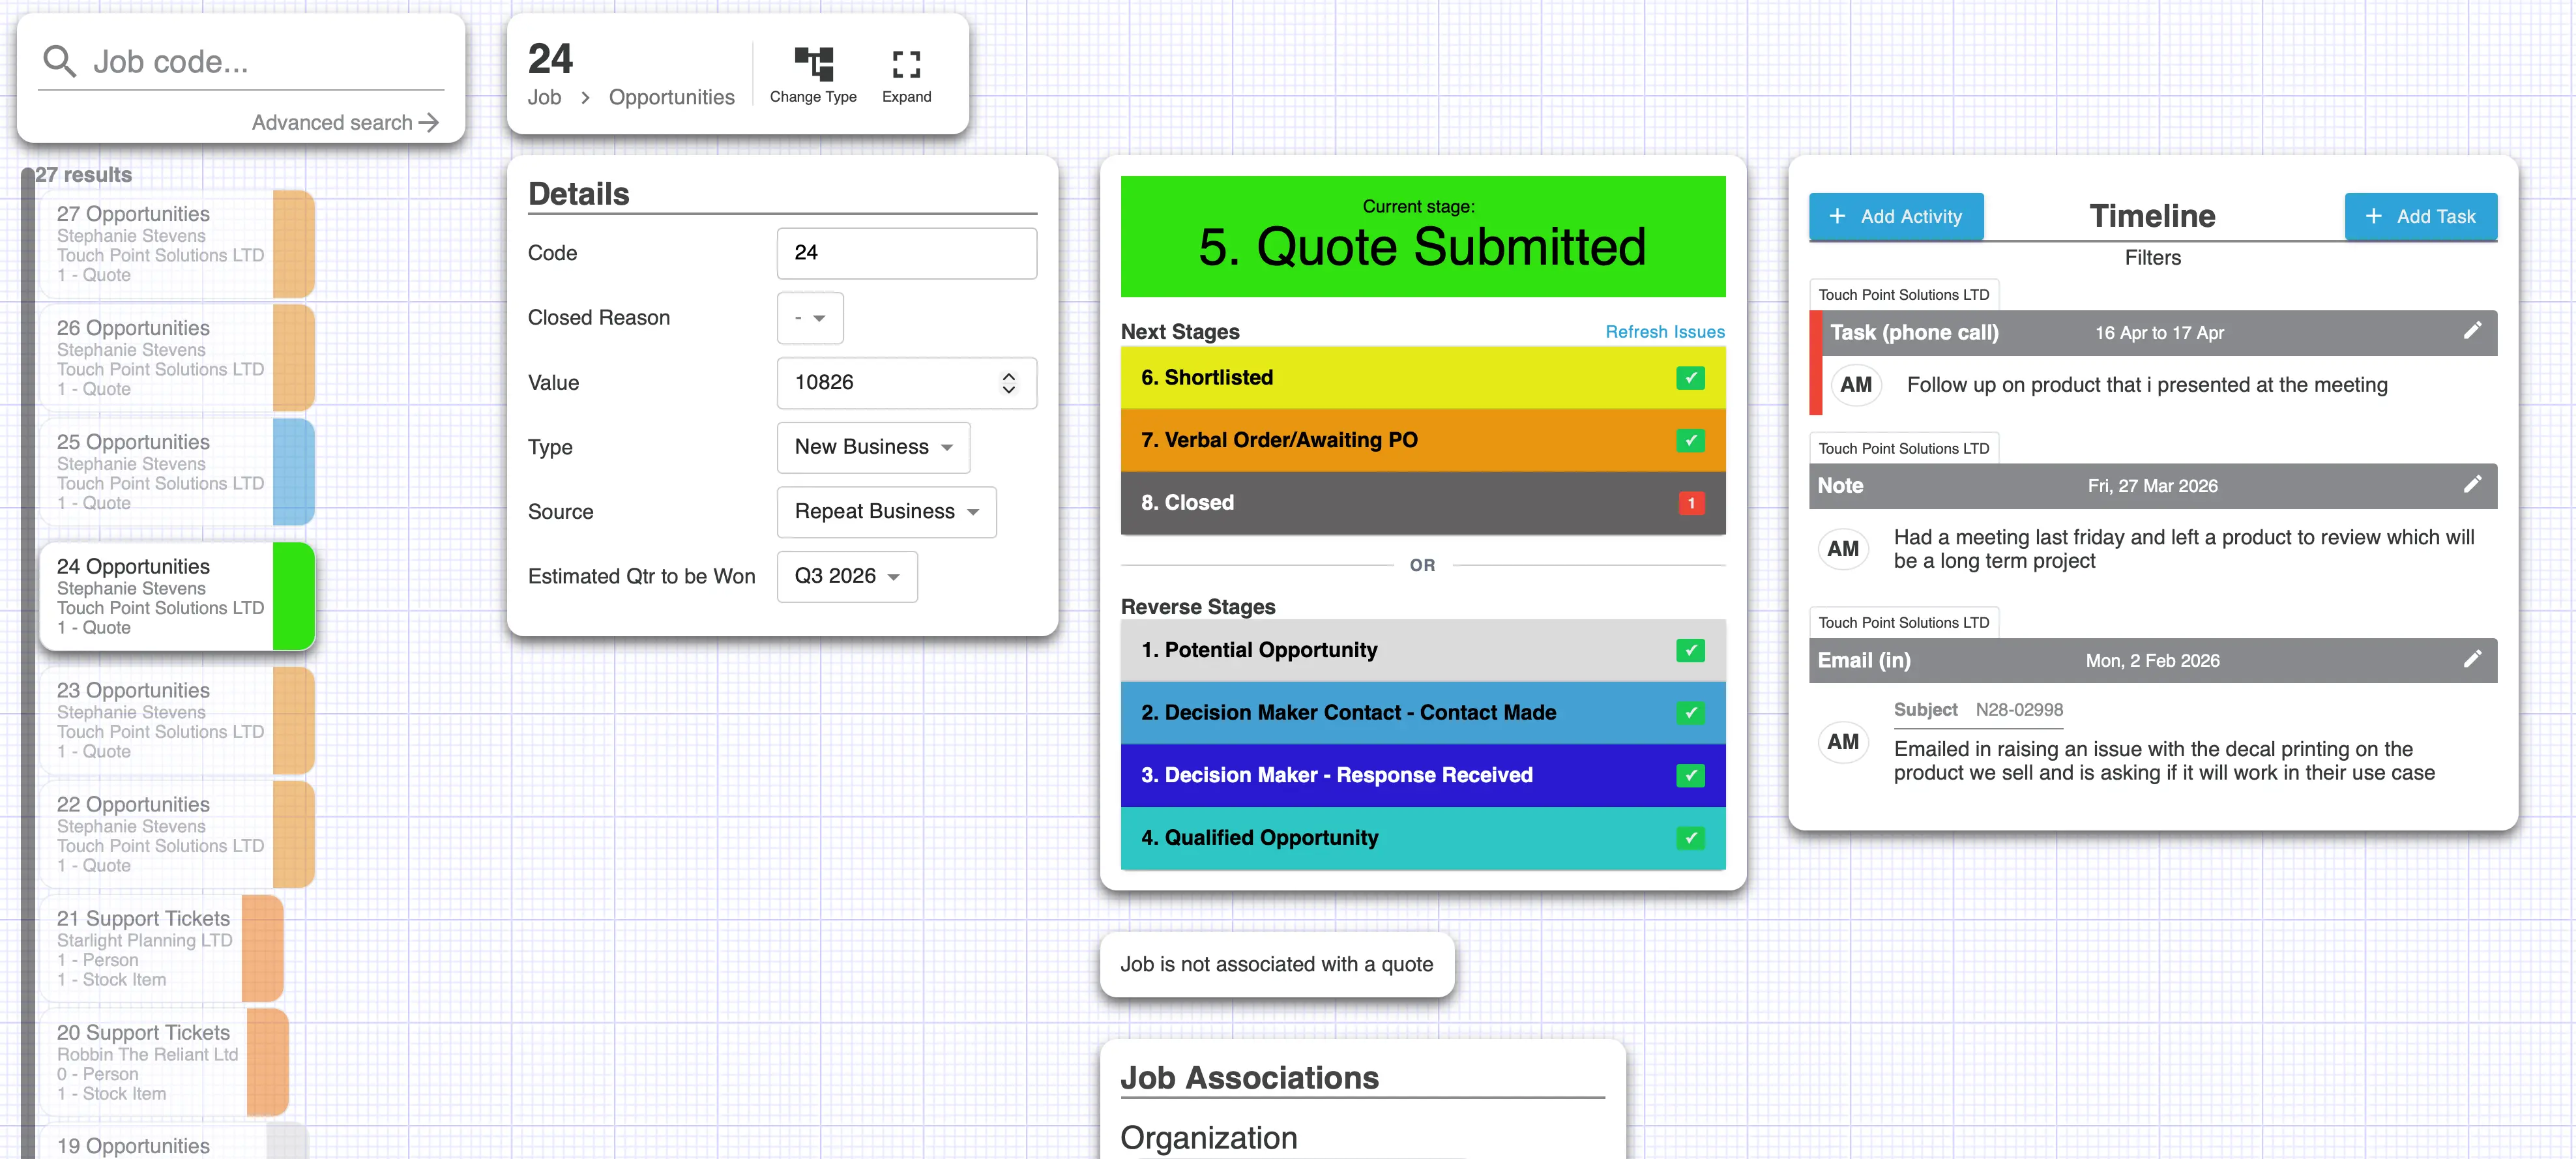Open the Source dropdown showing Repeat Business
This screenshot has width=2576, height=1159.
(x=886, y=512)
